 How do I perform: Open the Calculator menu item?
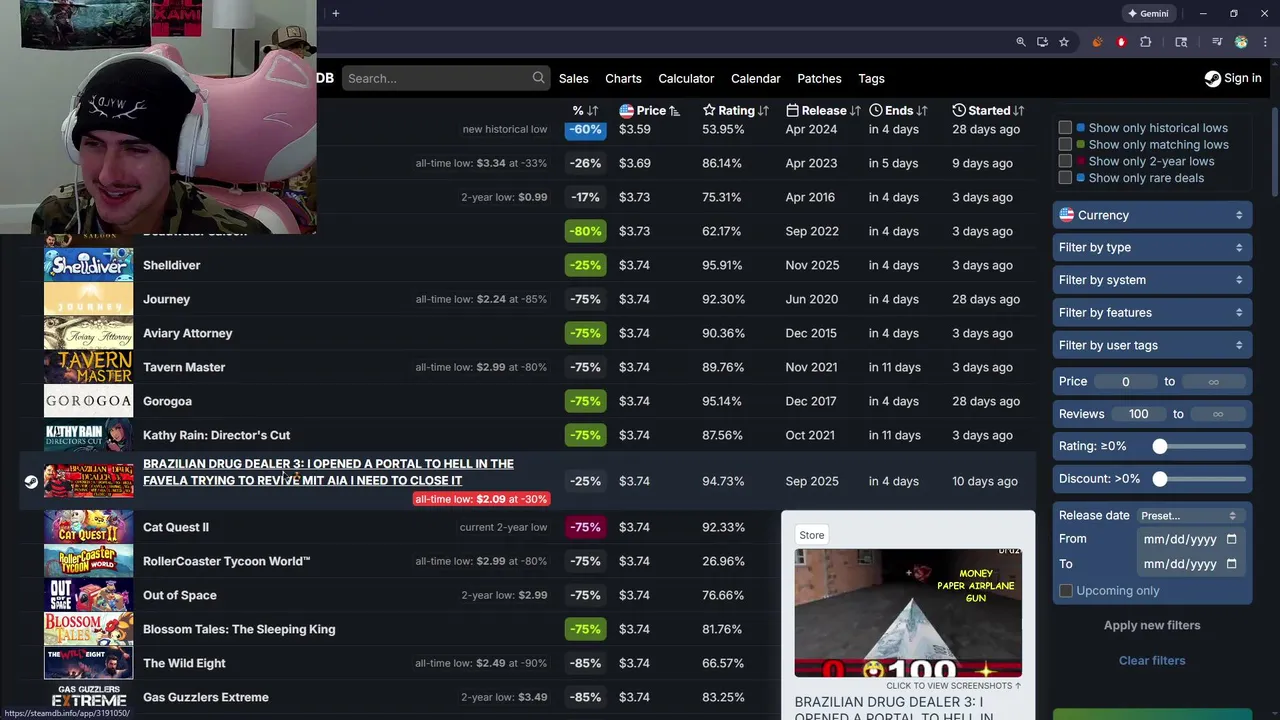pyautogui.click(x=686, y=78)
